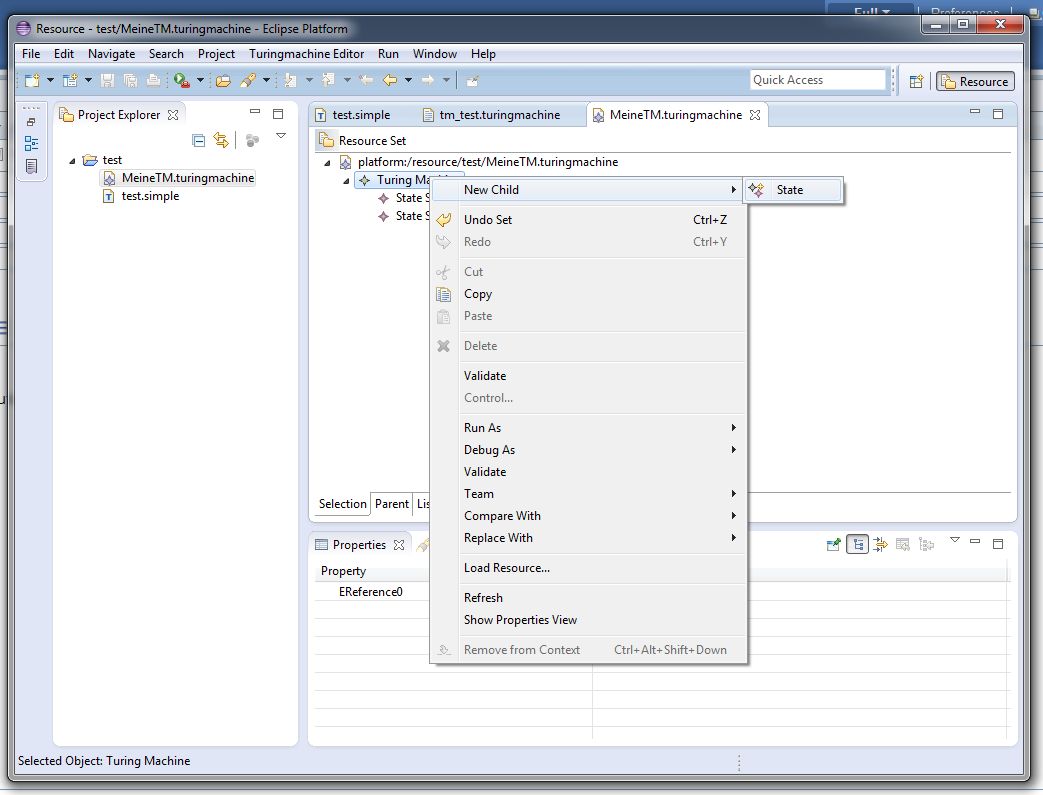Open the Turingmachine Editor menu

[307, 54]
